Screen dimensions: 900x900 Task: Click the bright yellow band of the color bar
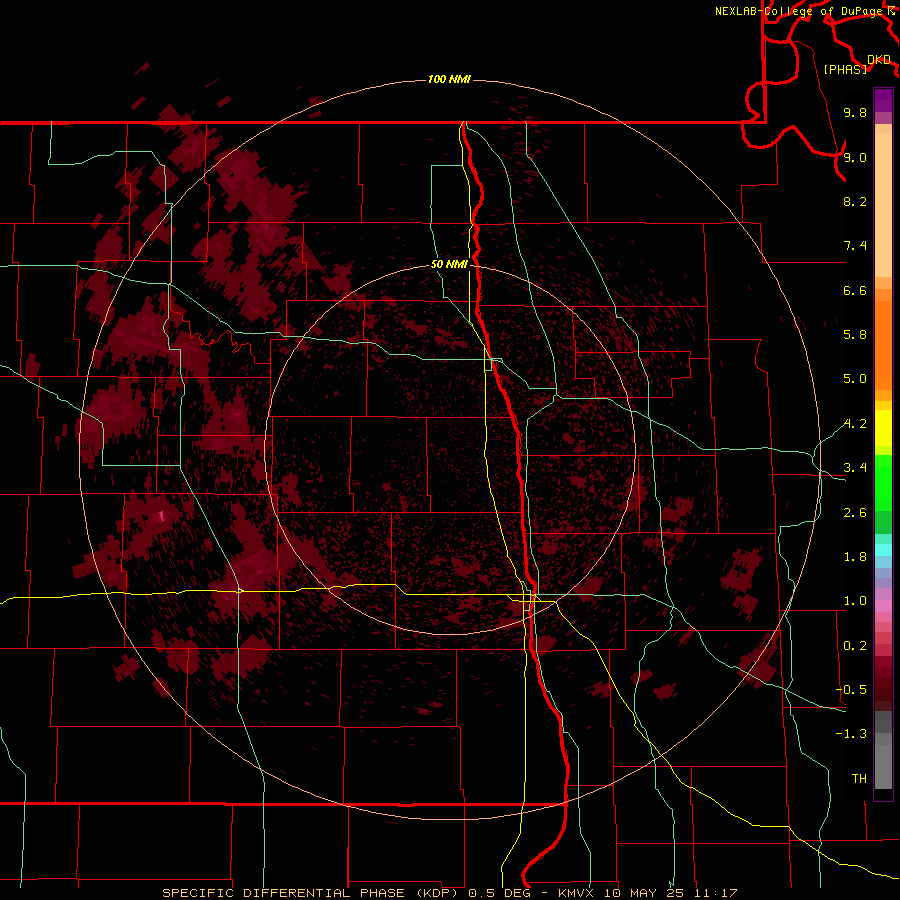(x=883, y=428)
